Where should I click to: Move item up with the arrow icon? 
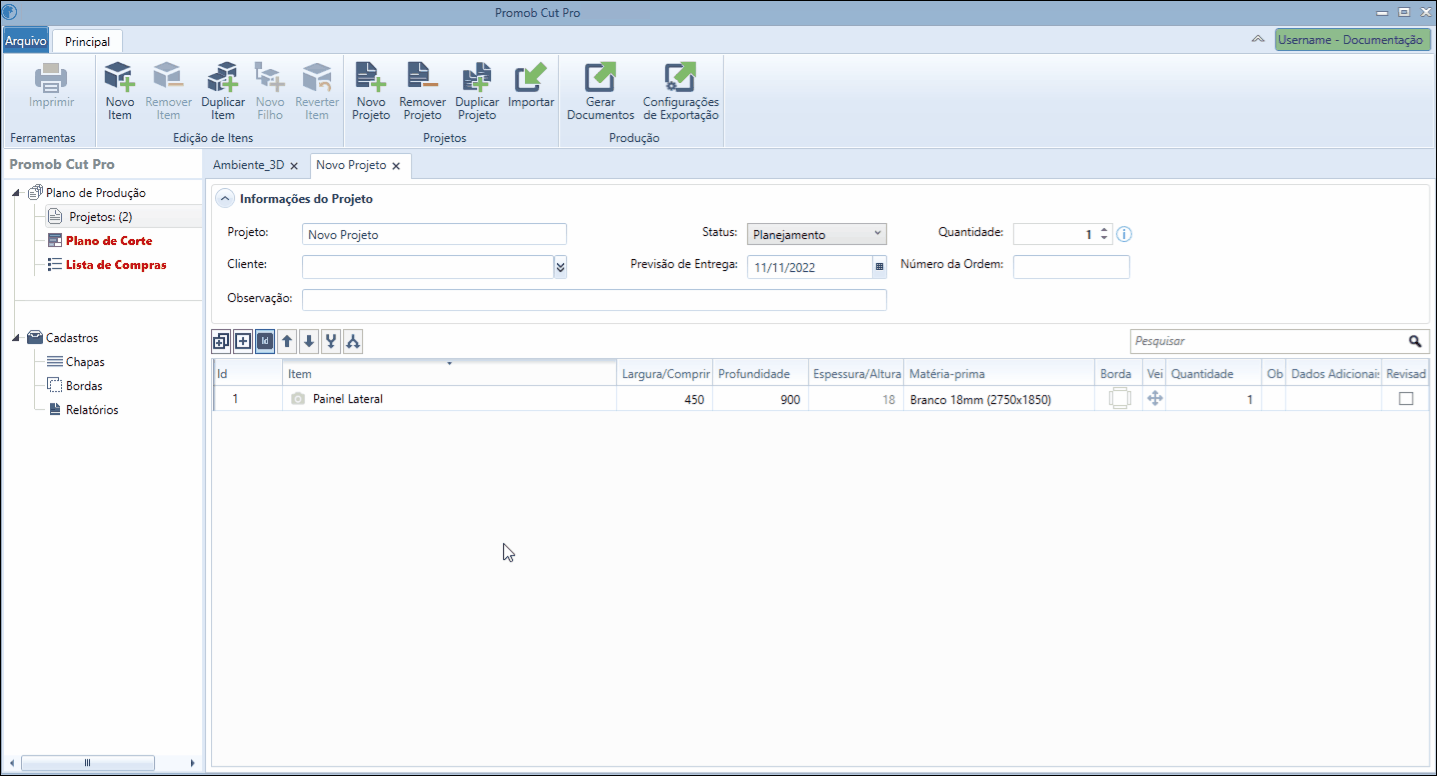[287, 341]
